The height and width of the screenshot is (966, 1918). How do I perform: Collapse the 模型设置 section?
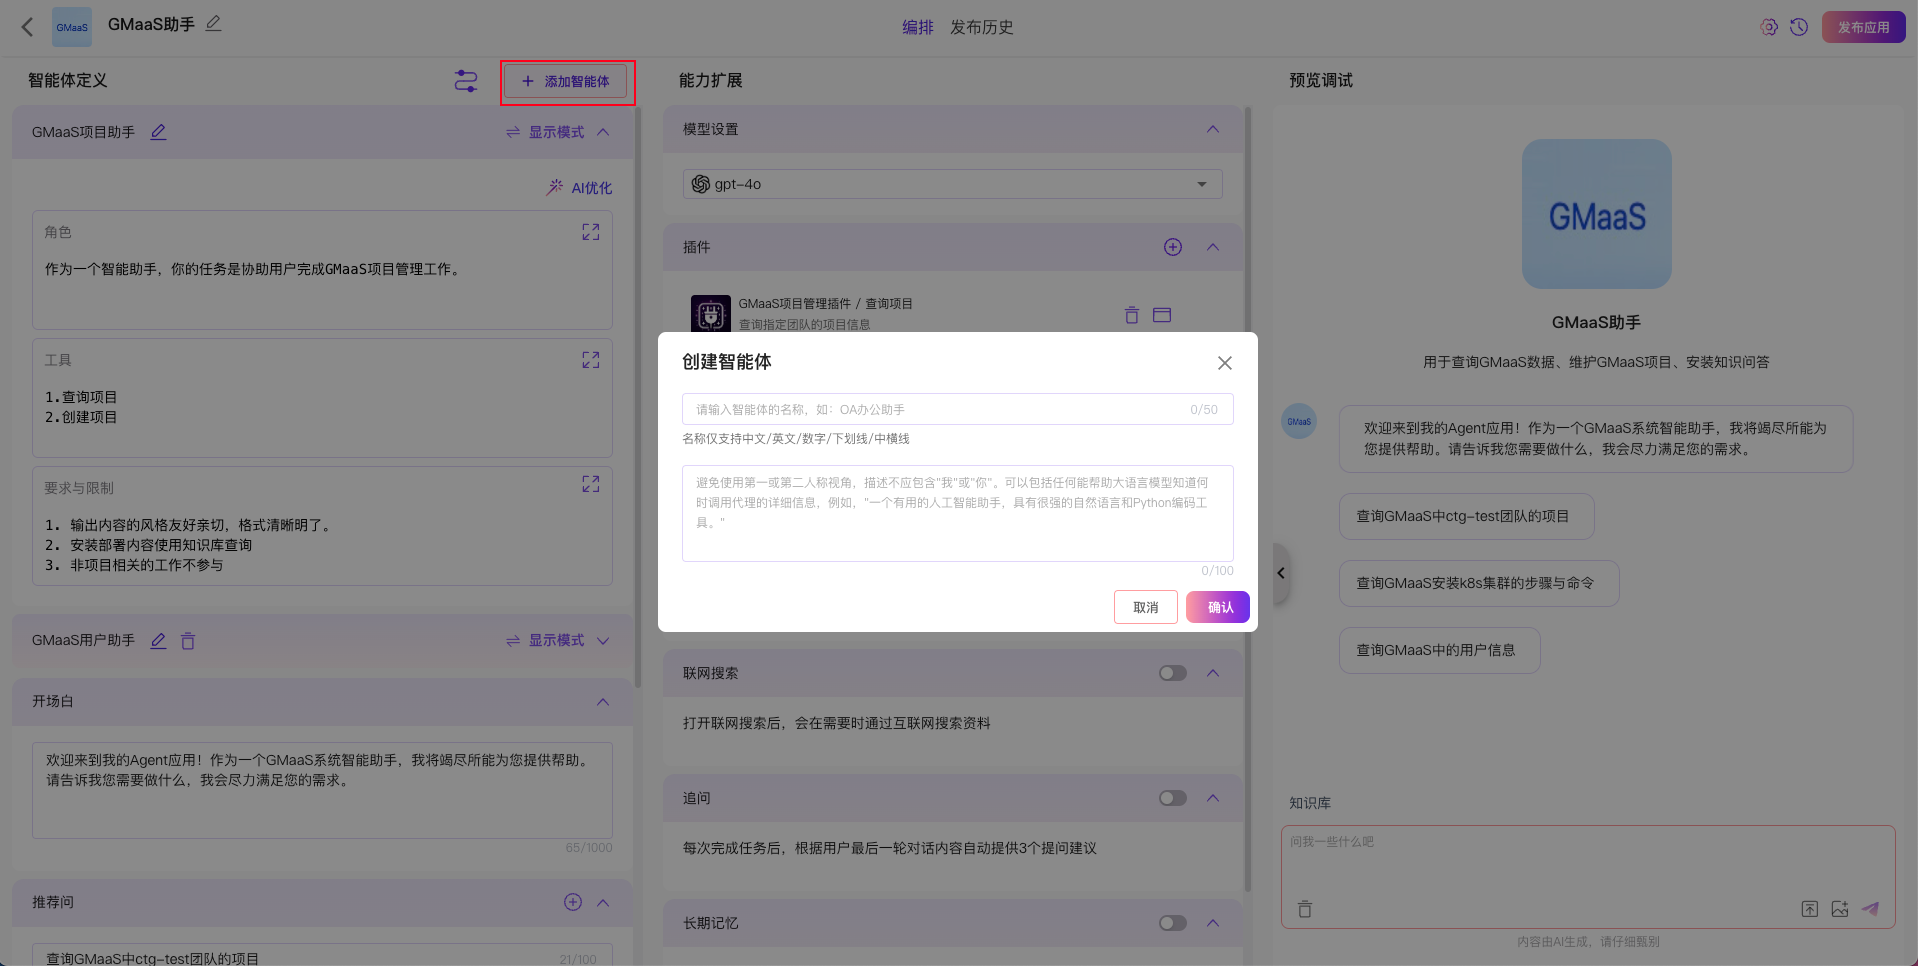pyautogui.click(x=1213, y=129)
